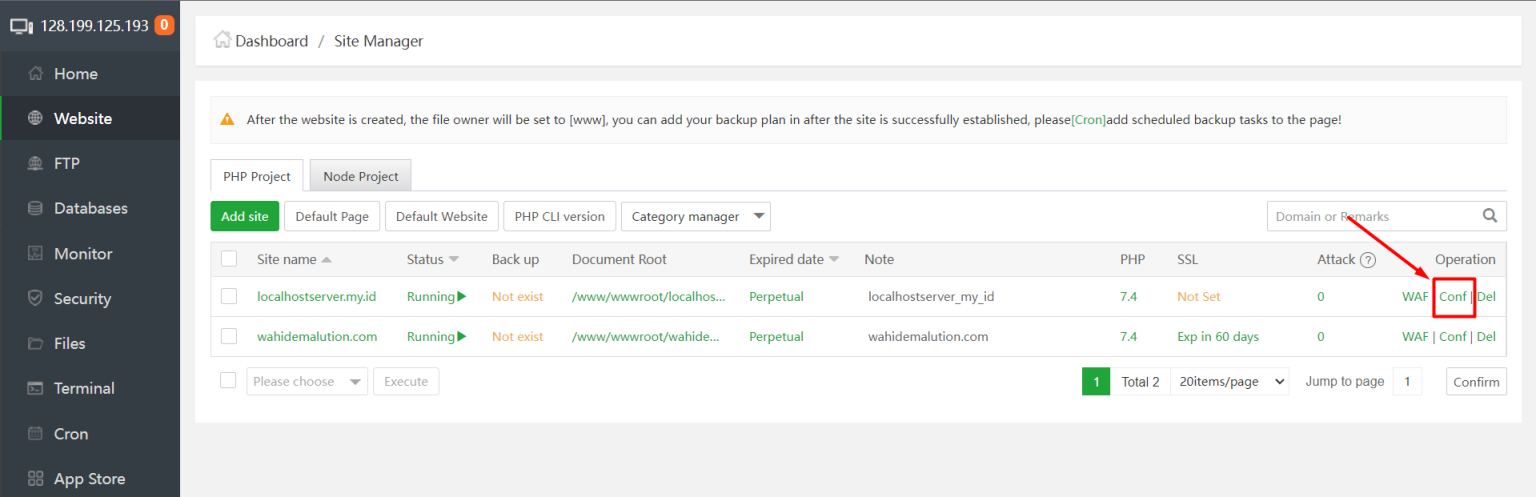Screen dimensions: 1536x497
Task: Switch to the Node Project tab
Action: click(361, 176)
